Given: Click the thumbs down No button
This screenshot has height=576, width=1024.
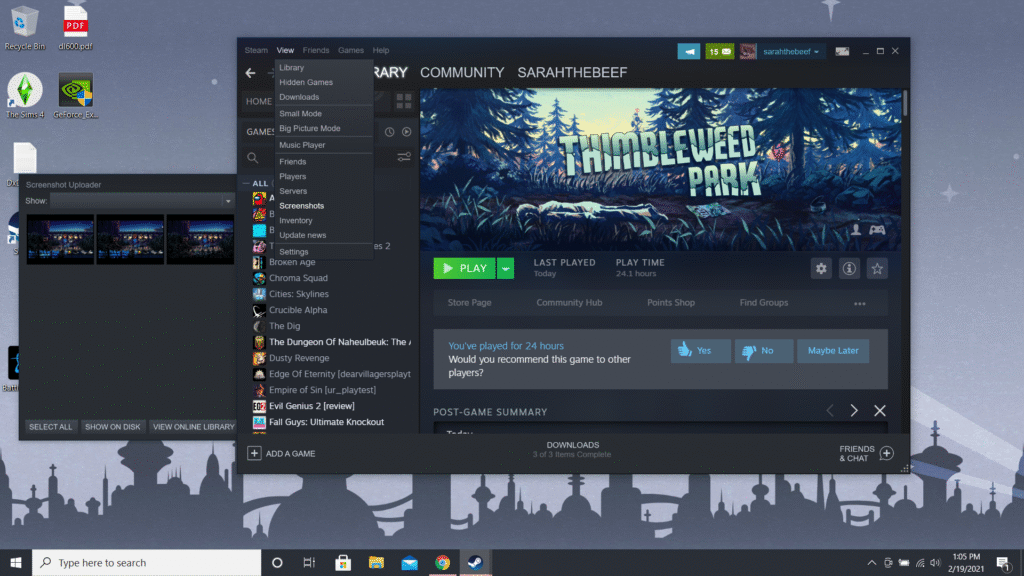Looking at the screenshot, I should [763, 351].
